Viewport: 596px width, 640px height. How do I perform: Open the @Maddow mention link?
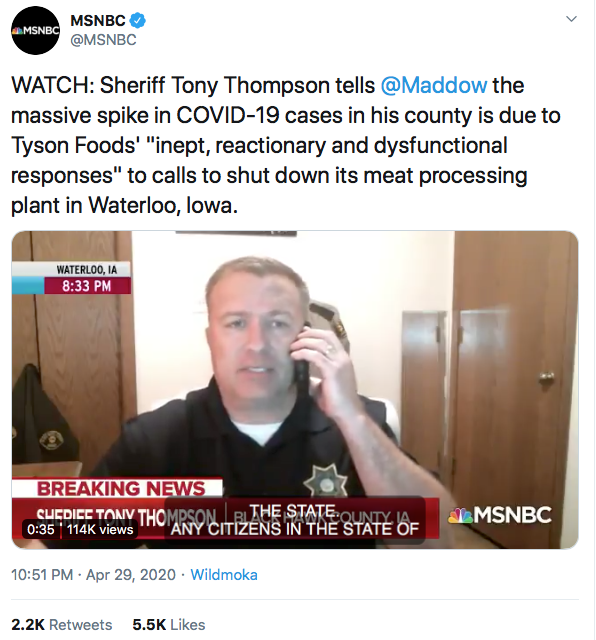(434, 85)
